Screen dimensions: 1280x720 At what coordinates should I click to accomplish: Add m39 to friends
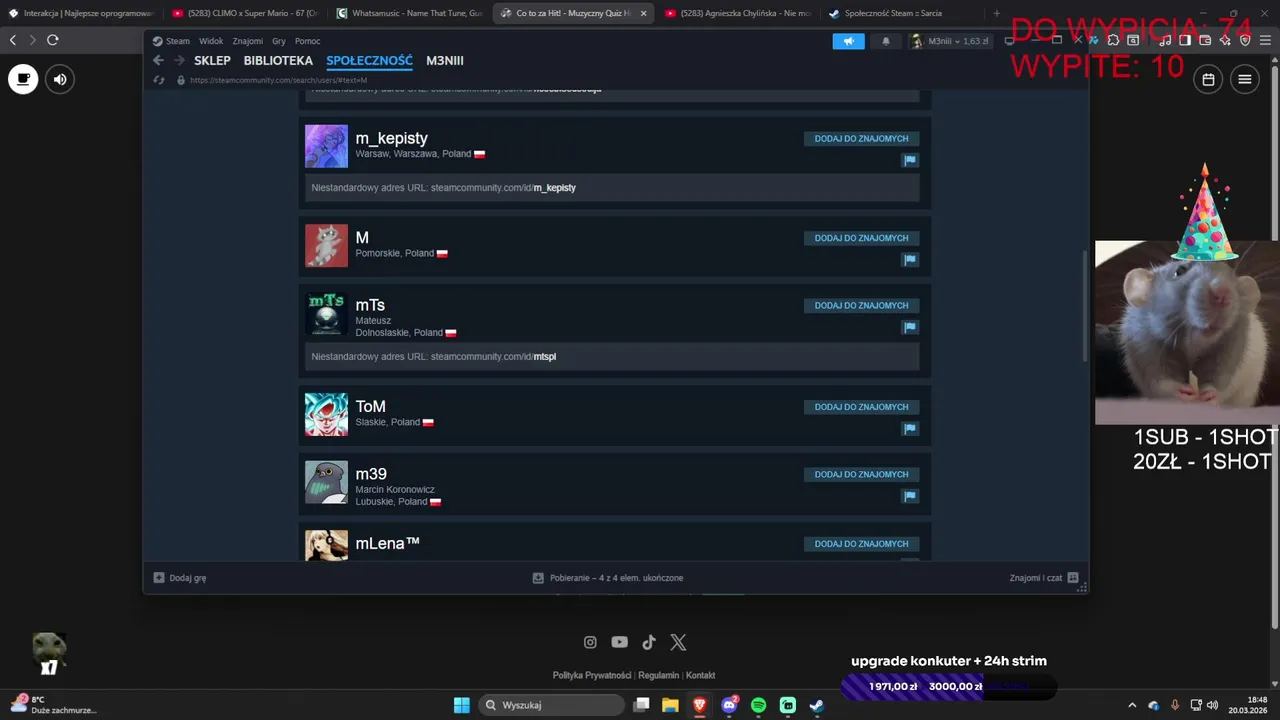[x=861, y=475]
